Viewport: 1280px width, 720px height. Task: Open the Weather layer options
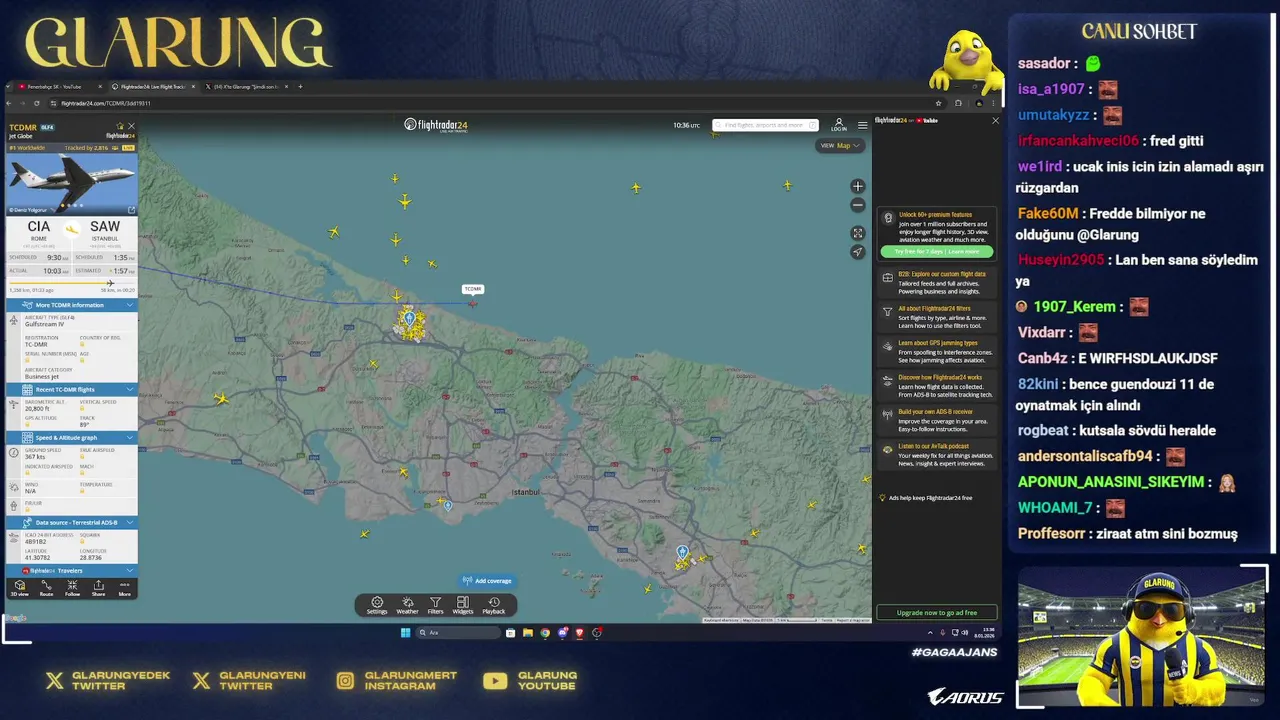point(407,605)
